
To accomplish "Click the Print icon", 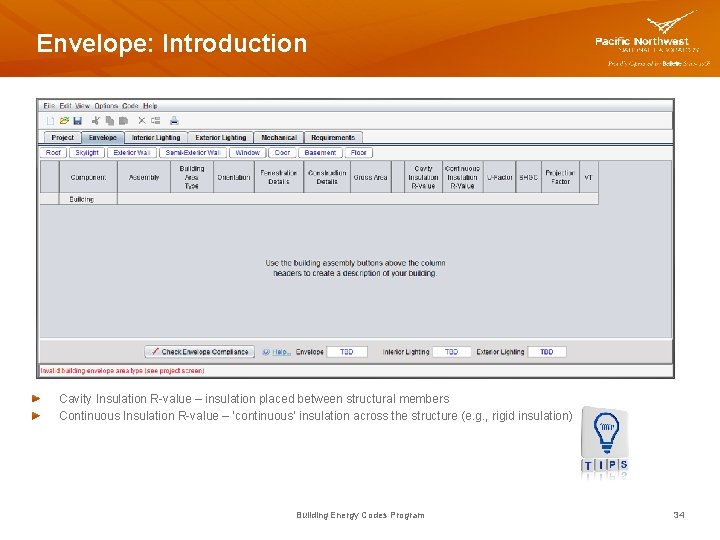I will [x=174, y=121].
